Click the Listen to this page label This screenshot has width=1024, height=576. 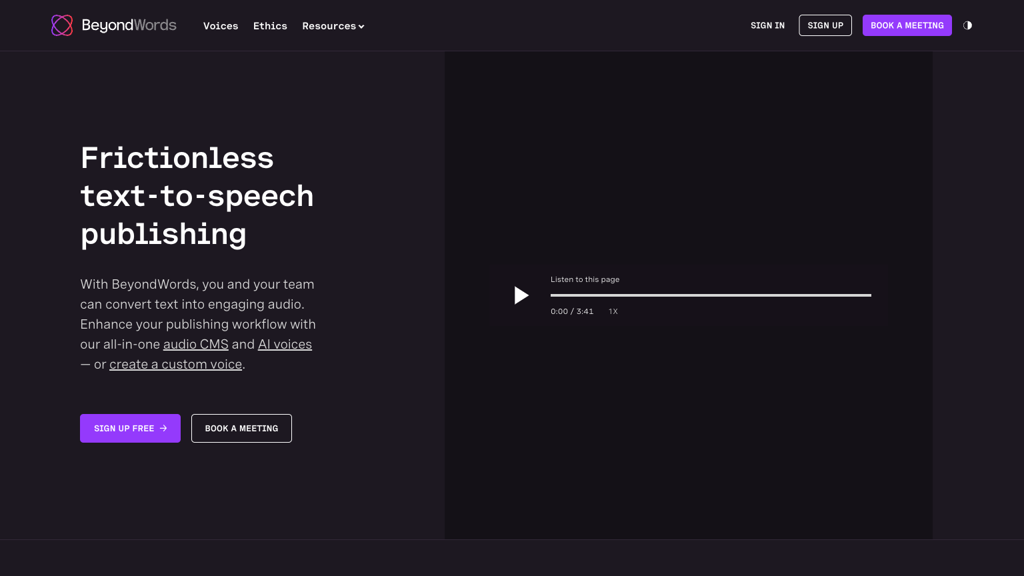coord(584,279)
